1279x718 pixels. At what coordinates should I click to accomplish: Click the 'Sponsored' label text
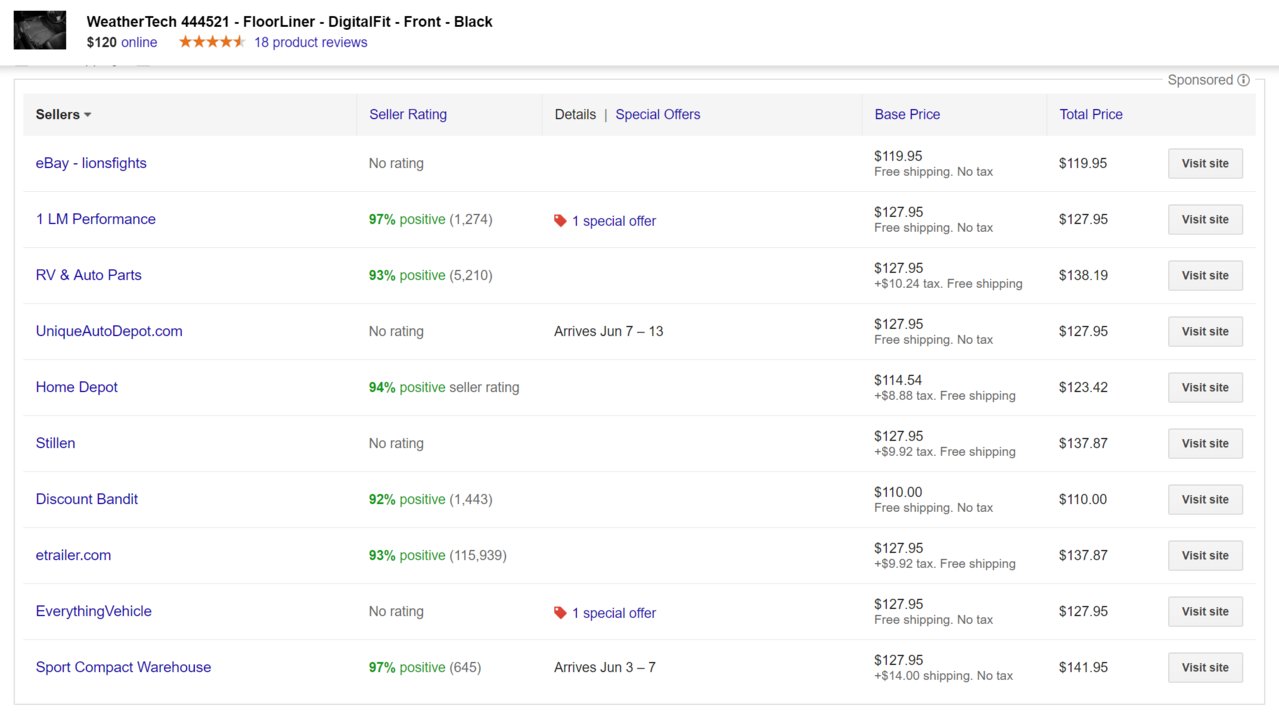pos(1200,80)
